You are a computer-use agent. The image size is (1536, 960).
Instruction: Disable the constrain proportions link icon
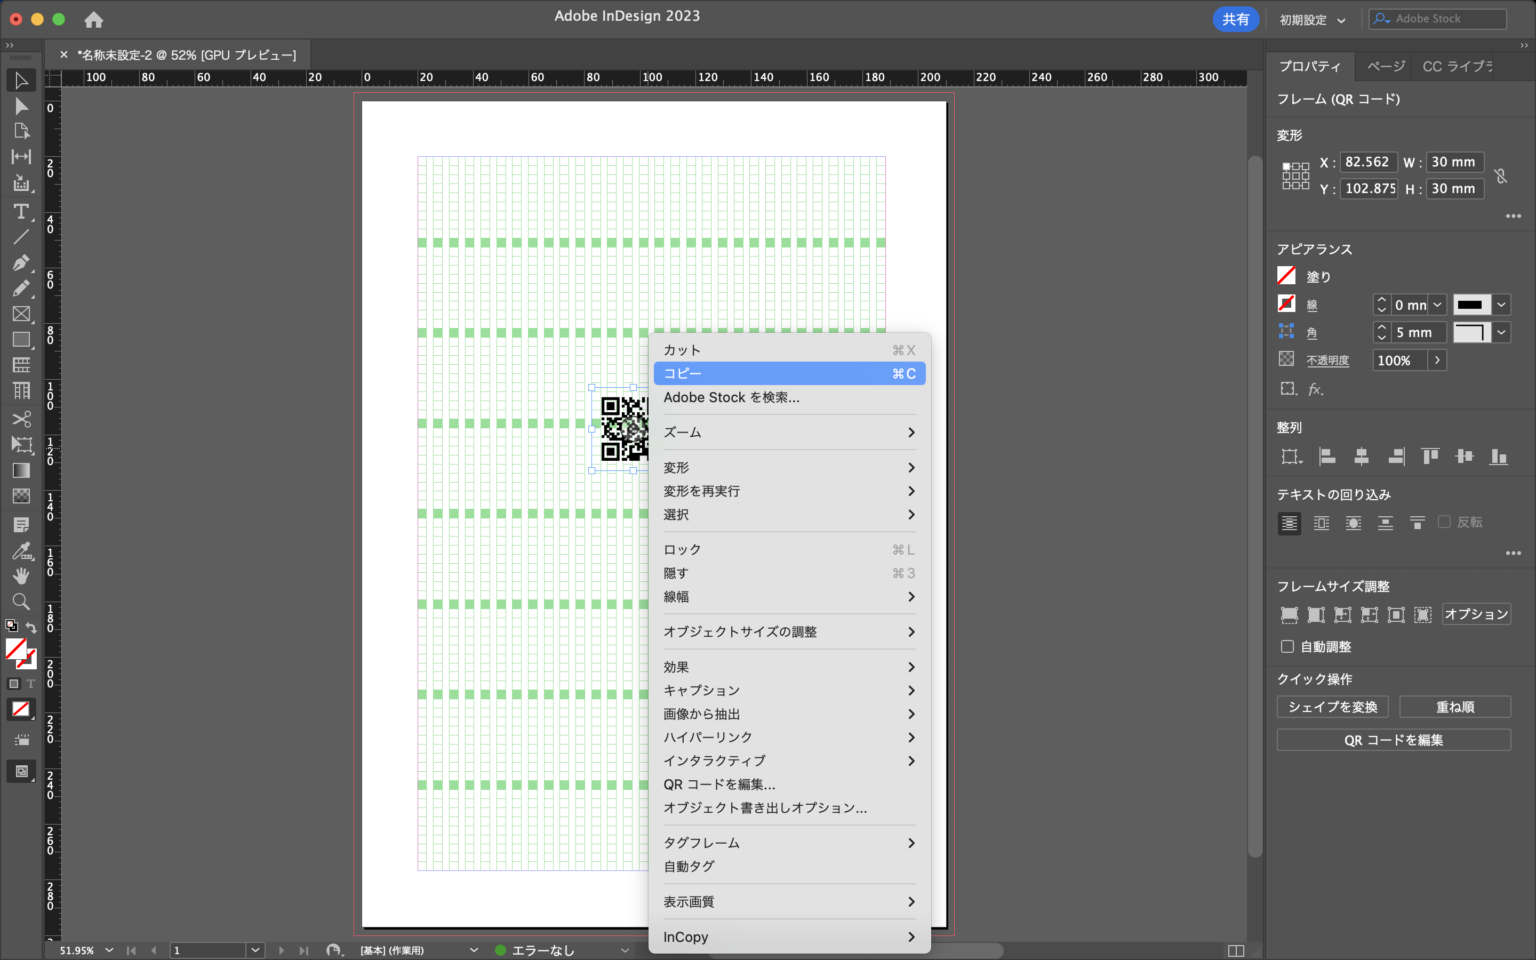[1501, 175]
